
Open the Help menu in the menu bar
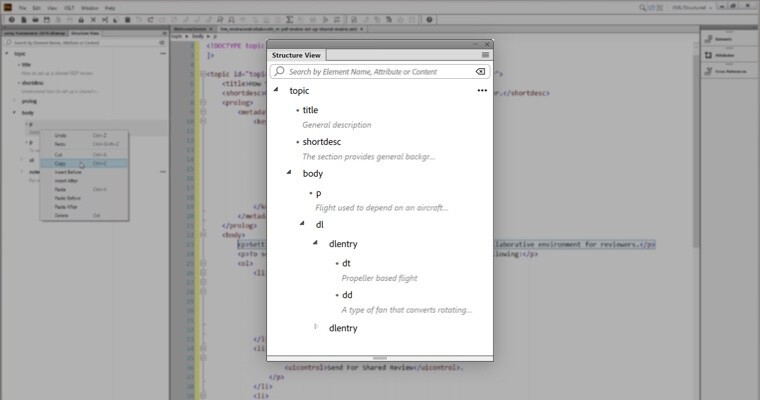pyautogui.click(x=110, y=8)
